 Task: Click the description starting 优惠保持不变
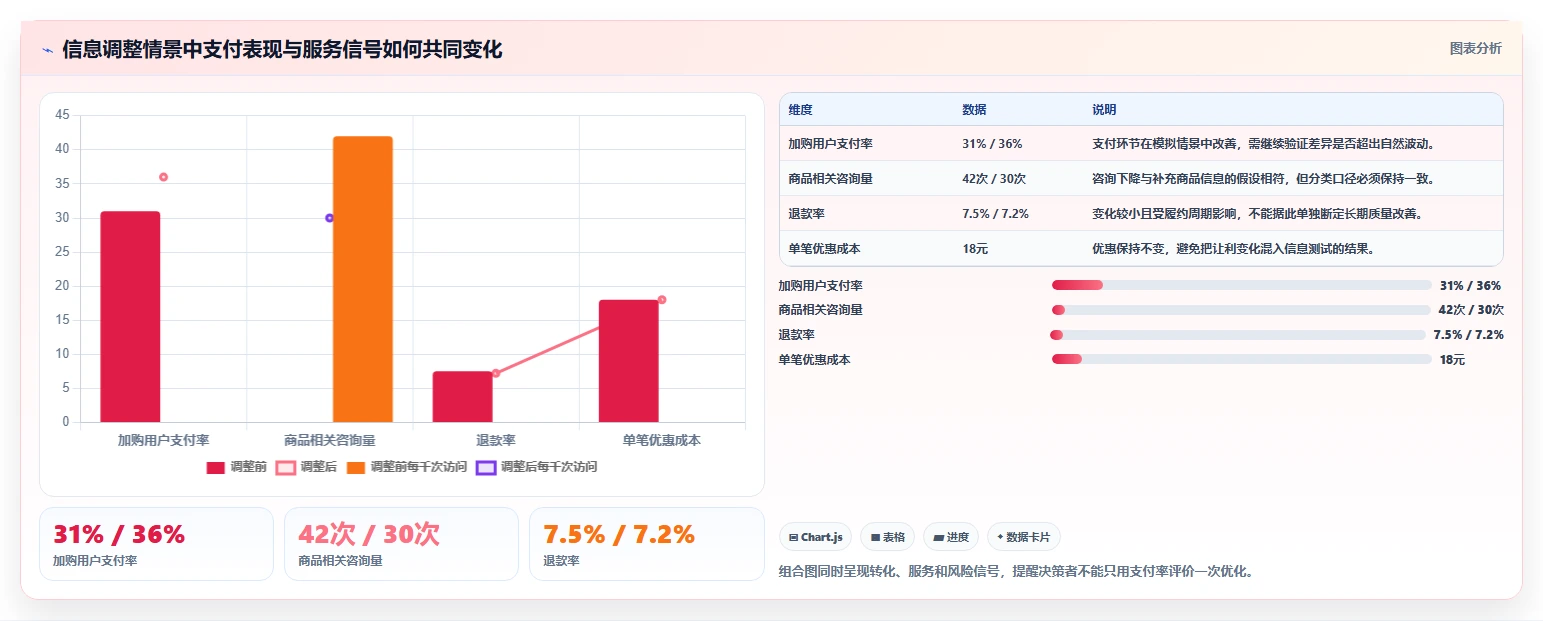pyautogui.click(x=1234, y=249)
